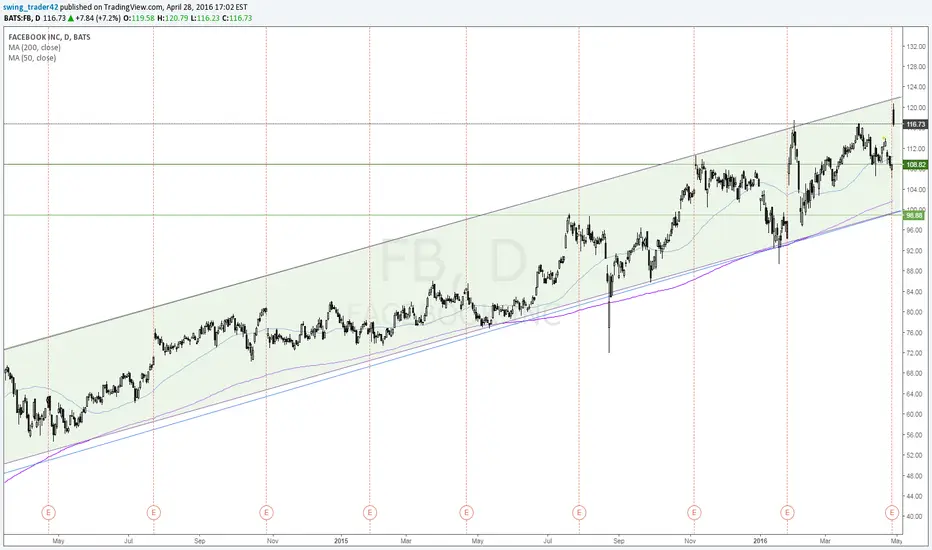Image resolution: width=932 pixels, height=550 pixels.
Task: Click the 98.88 green price level tag
Action: pyautogui.click(x=914, y=215)
